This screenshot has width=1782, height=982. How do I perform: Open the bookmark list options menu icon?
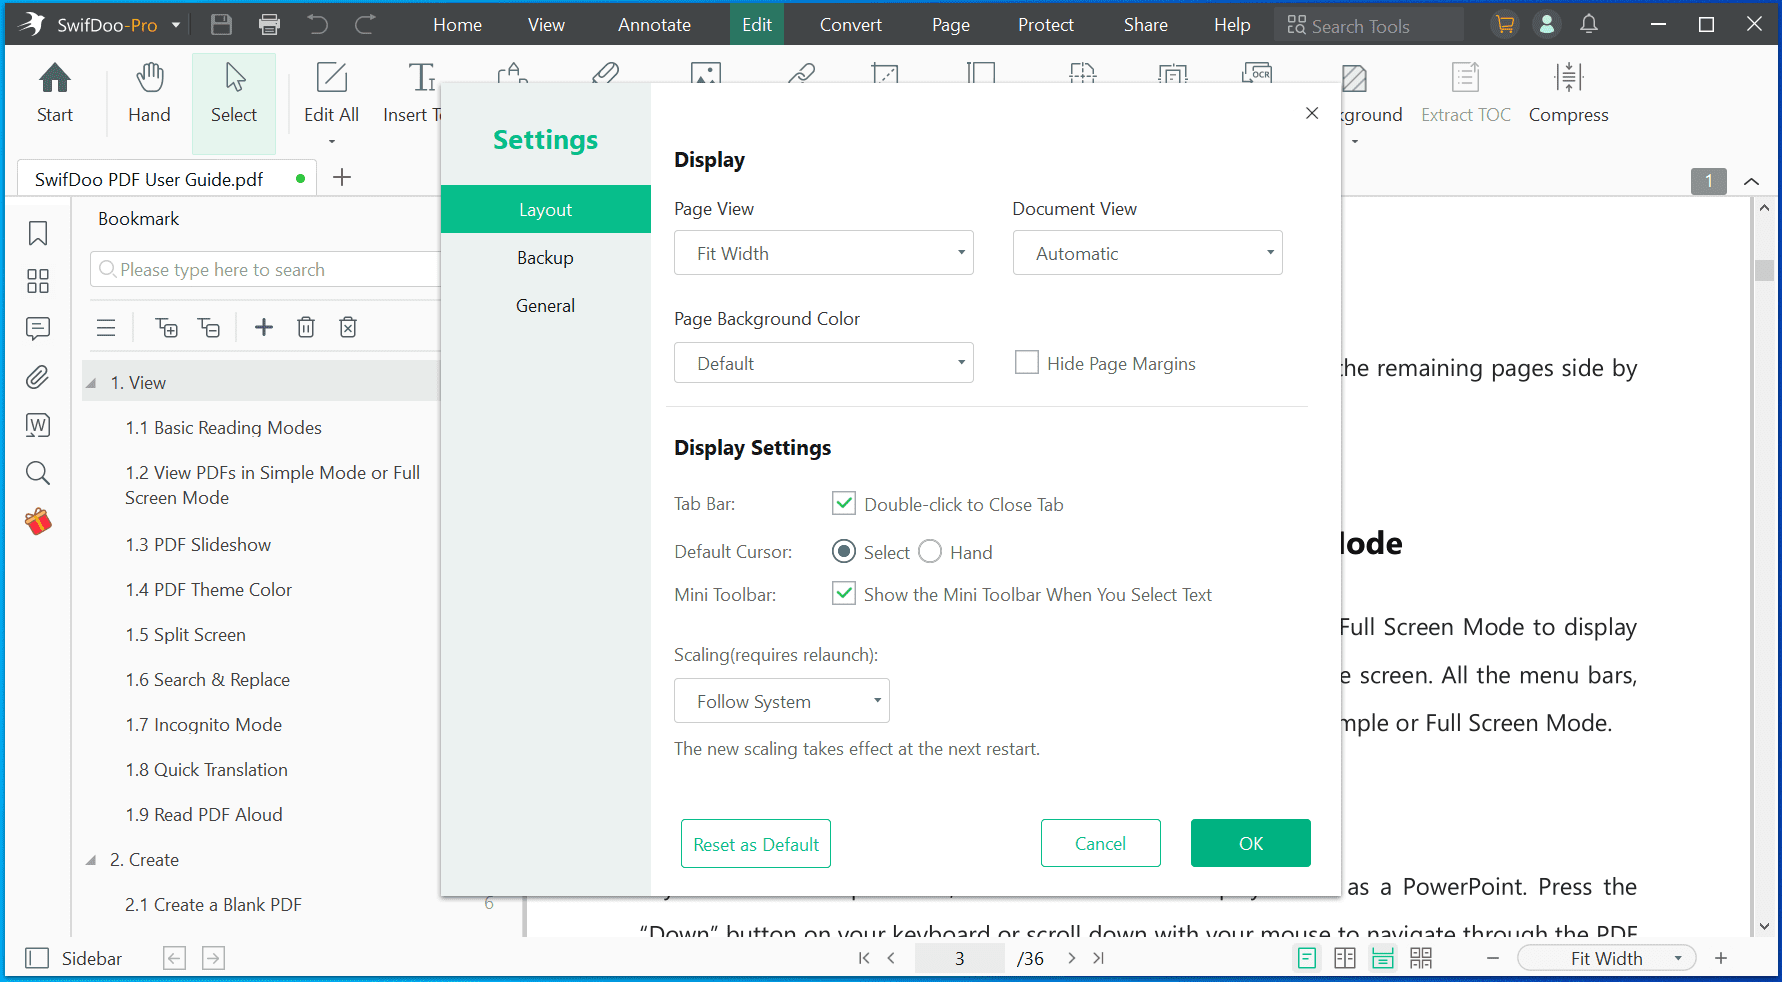coord(106,327)
